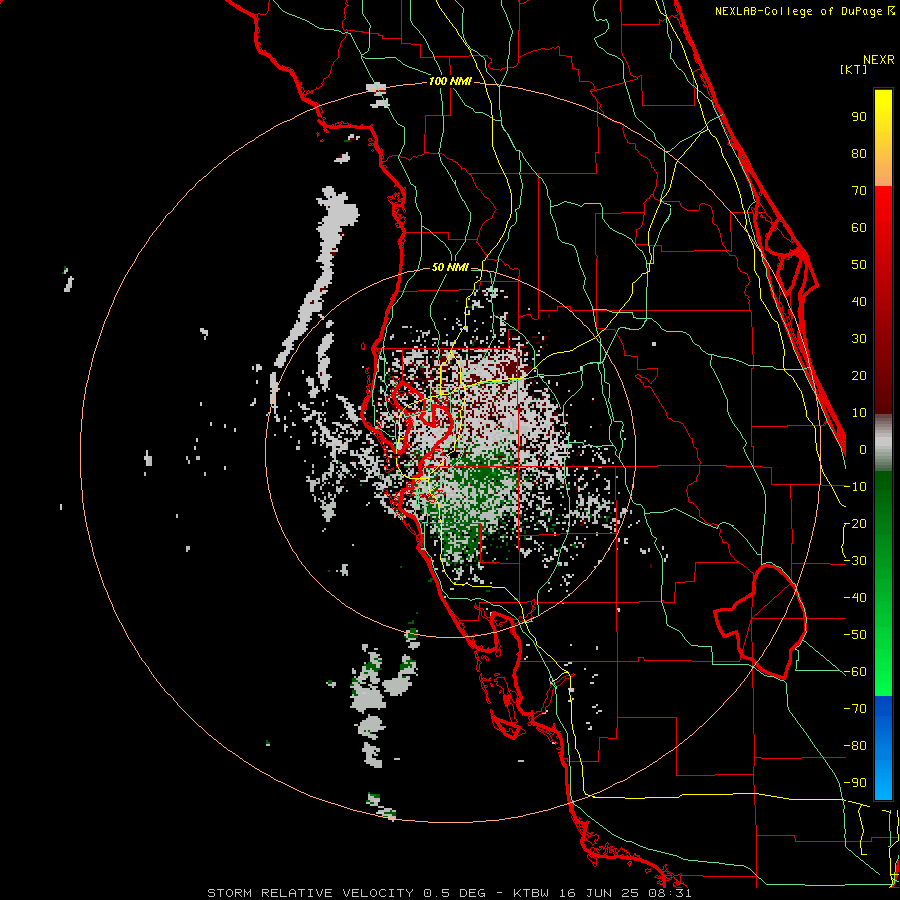Click the 80 value on velocity scale
The height and width of the screenshot is (900, 900).
[859, 154]
